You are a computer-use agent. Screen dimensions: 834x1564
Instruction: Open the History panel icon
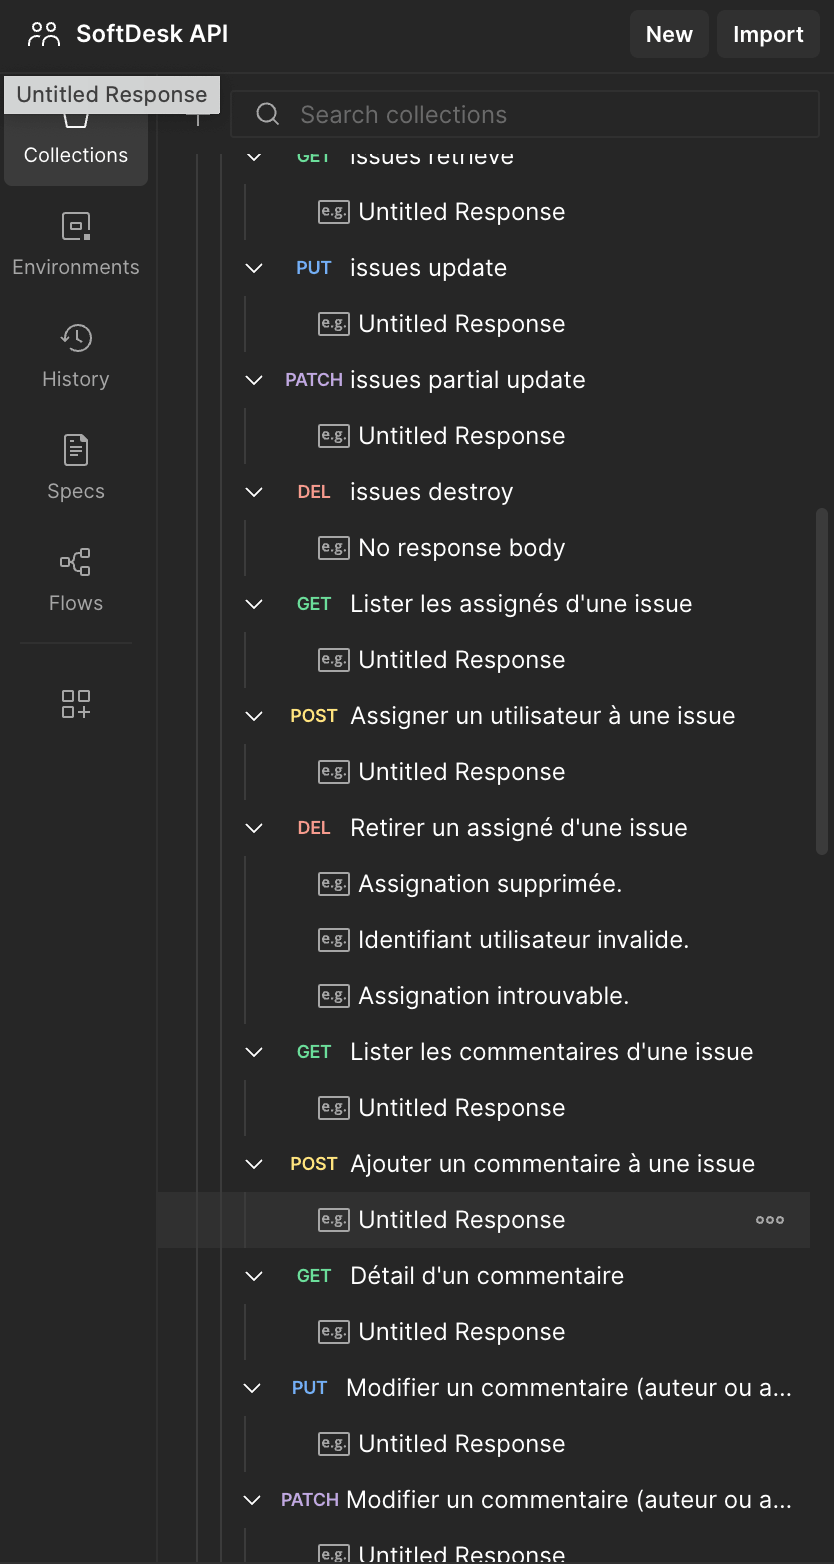(x=75, y=337)
